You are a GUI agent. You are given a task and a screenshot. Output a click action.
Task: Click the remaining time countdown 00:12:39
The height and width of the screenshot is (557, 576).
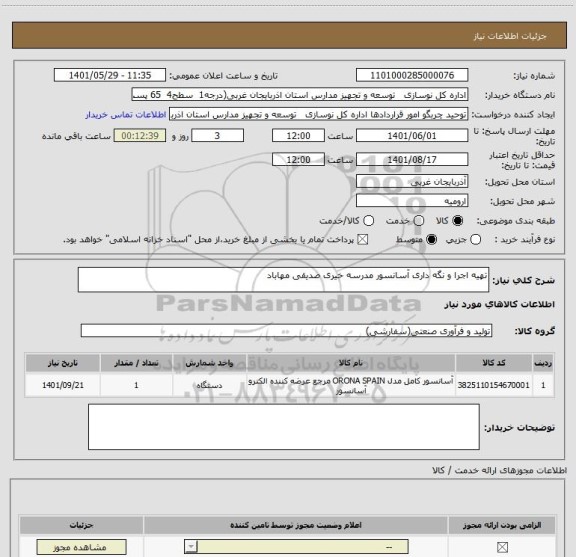click(x=140, y=136)
